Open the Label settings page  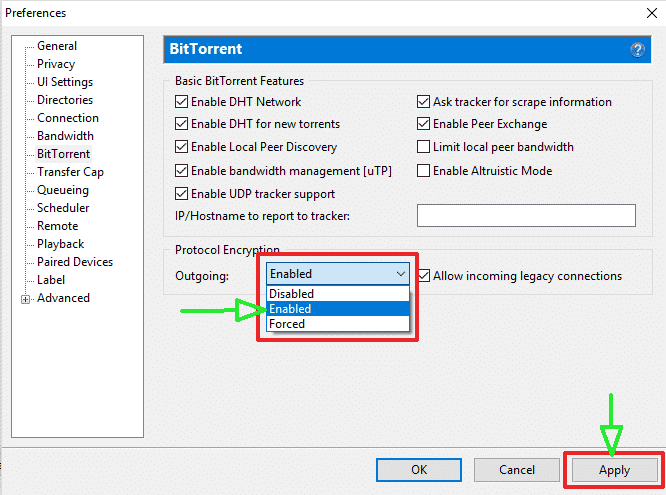(51, 280)
